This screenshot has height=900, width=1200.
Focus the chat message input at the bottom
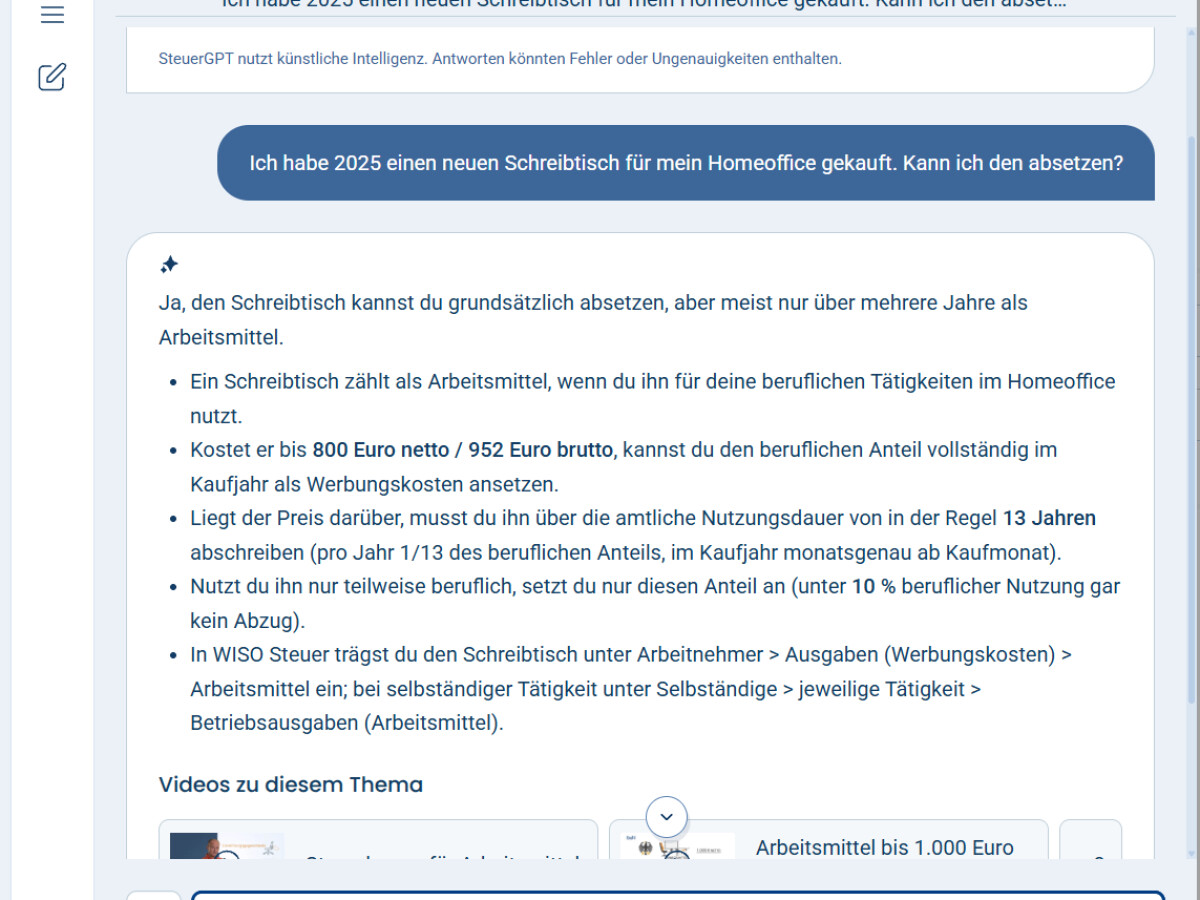tap(678, 895)
